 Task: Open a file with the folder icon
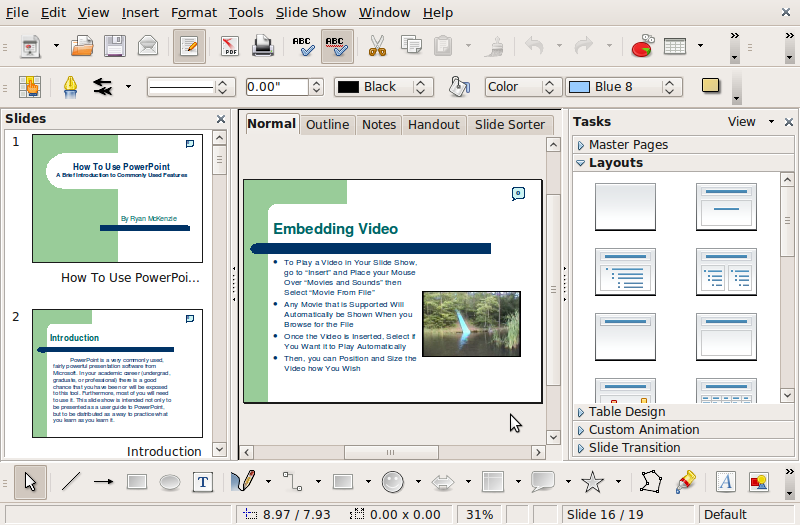click(82, 46)
